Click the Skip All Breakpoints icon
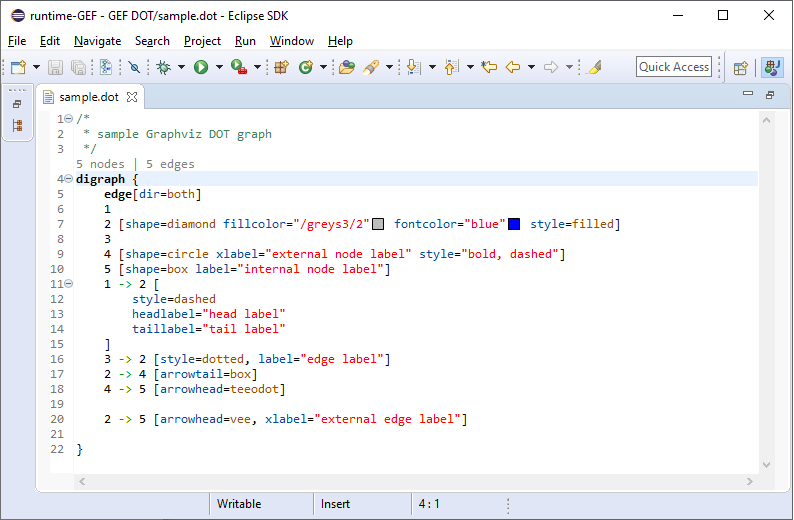Screen dimensions: 794x520 tap(134, 67)
